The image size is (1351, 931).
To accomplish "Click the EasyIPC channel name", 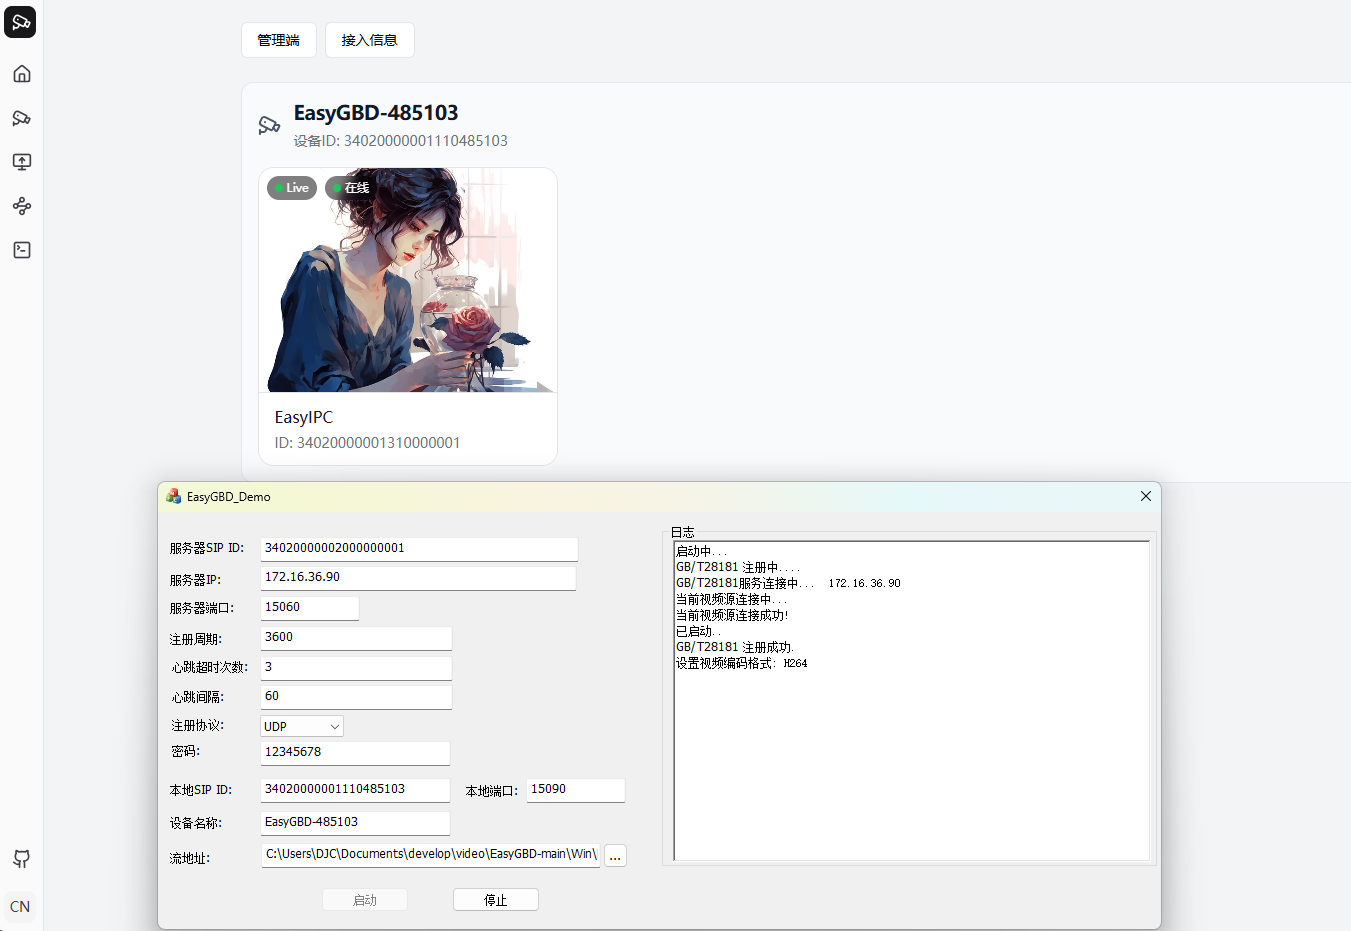I will point(304,417).
